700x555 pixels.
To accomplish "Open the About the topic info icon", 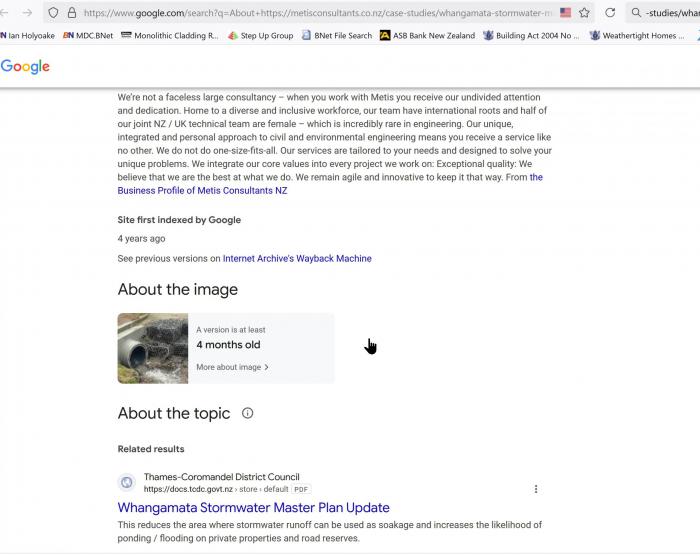I will tap(248, 413).
